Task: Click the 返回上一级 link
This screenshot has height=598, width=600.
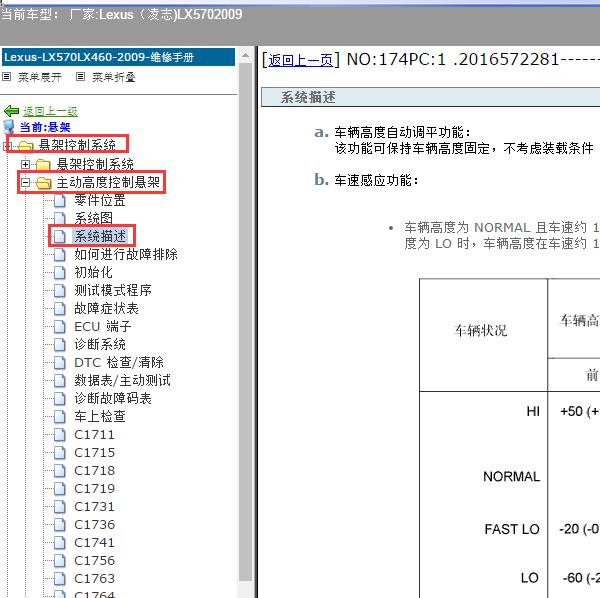Action: 51,111
